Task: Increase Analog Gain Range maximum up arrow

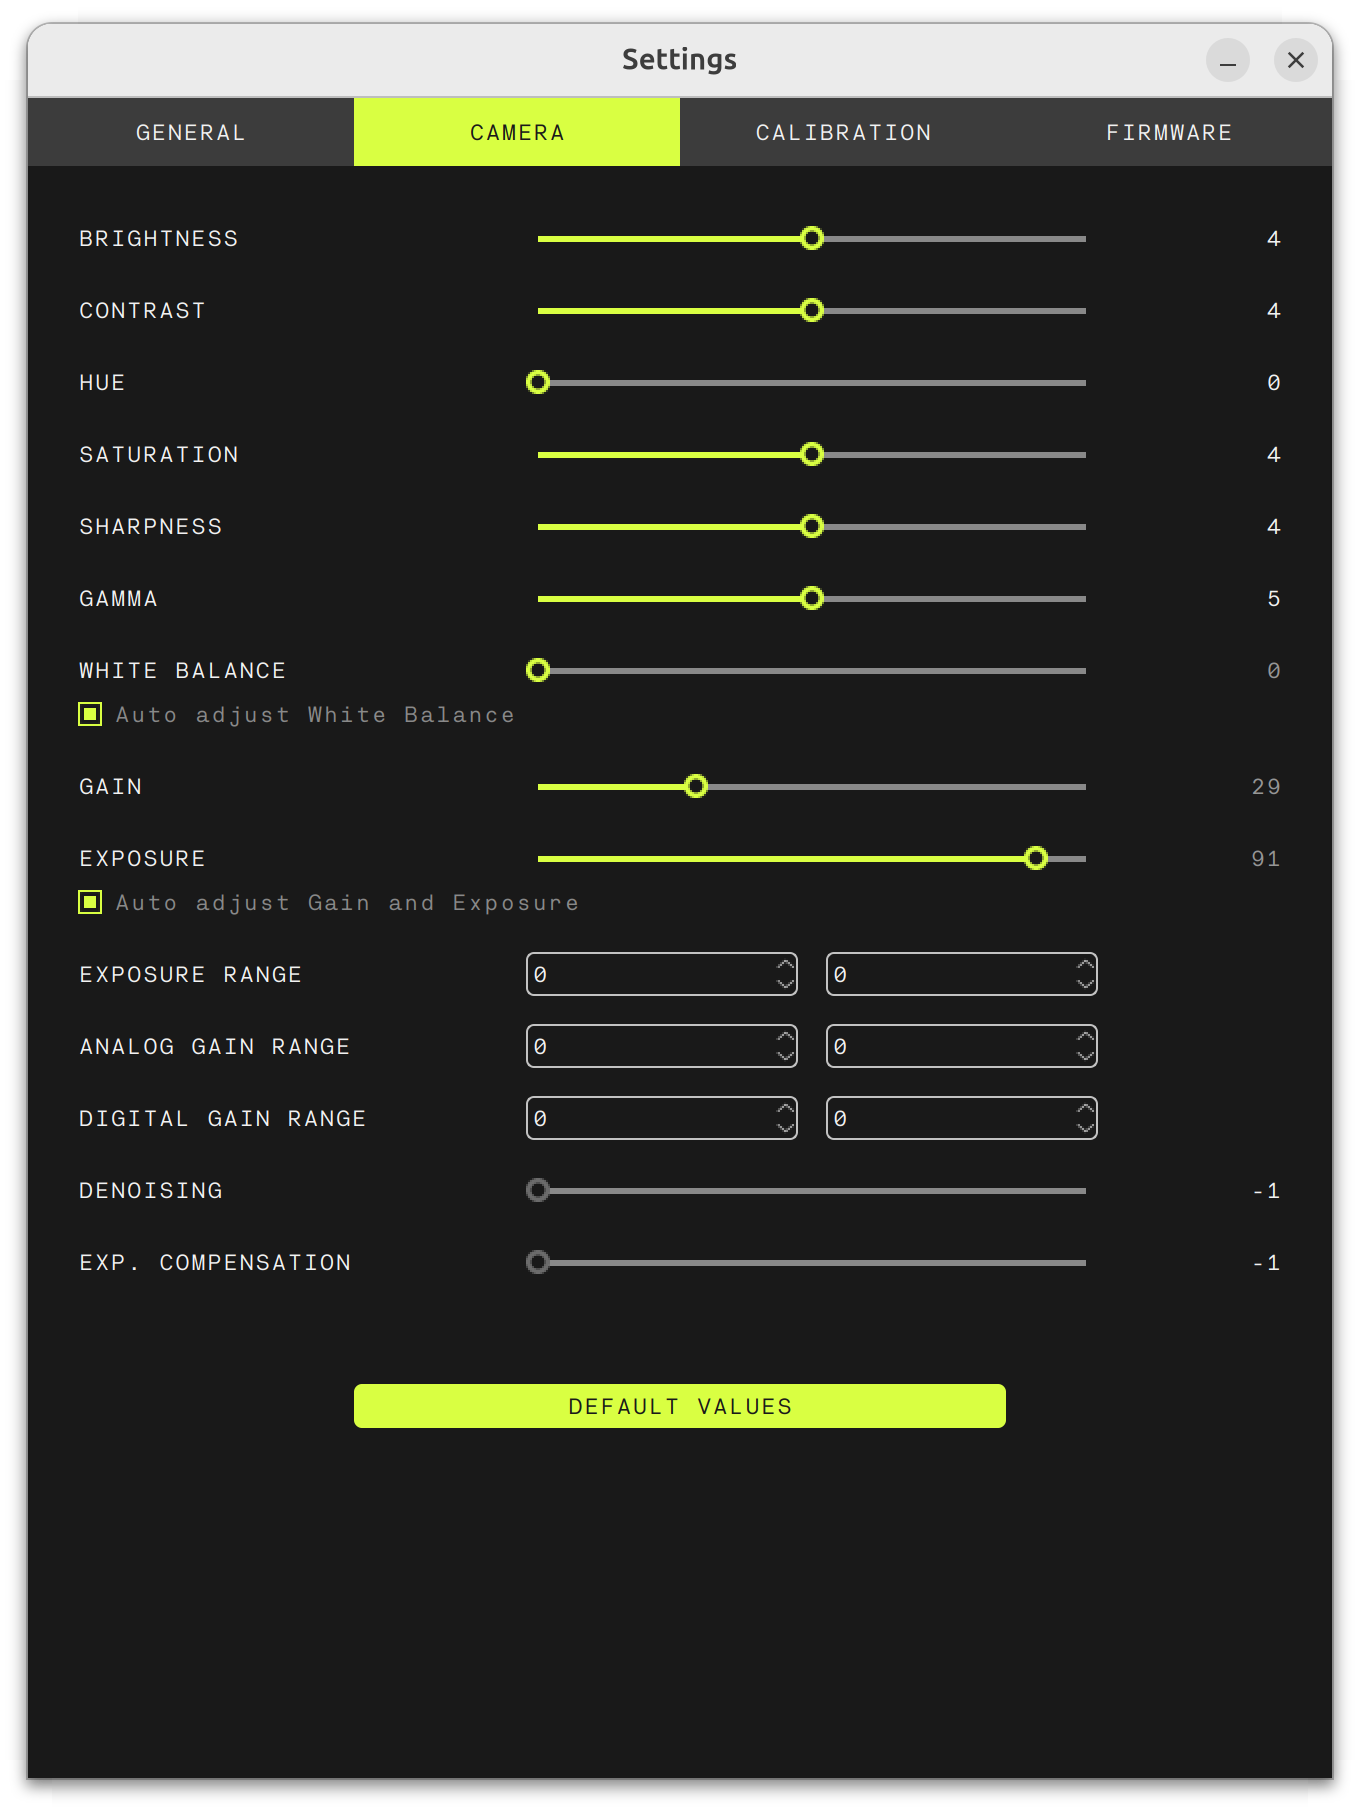Action: click(1085, 1036)
